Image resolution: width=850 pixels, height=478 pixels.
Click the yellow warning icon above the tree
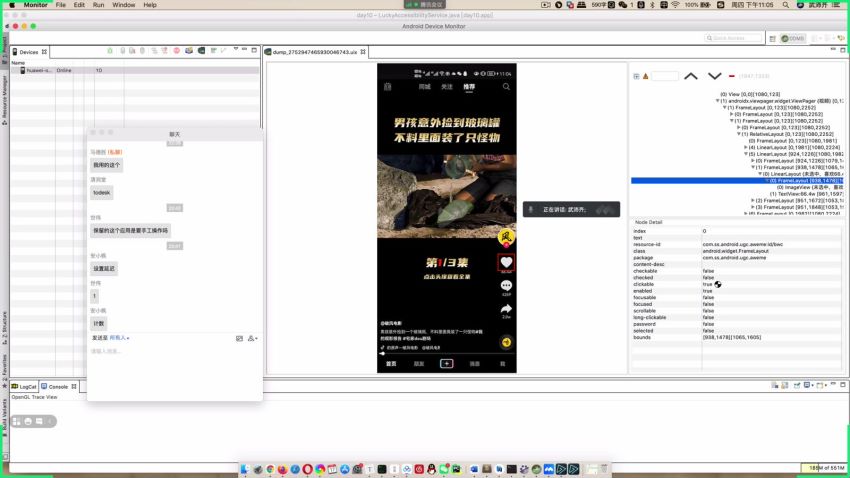coord(646,76)
